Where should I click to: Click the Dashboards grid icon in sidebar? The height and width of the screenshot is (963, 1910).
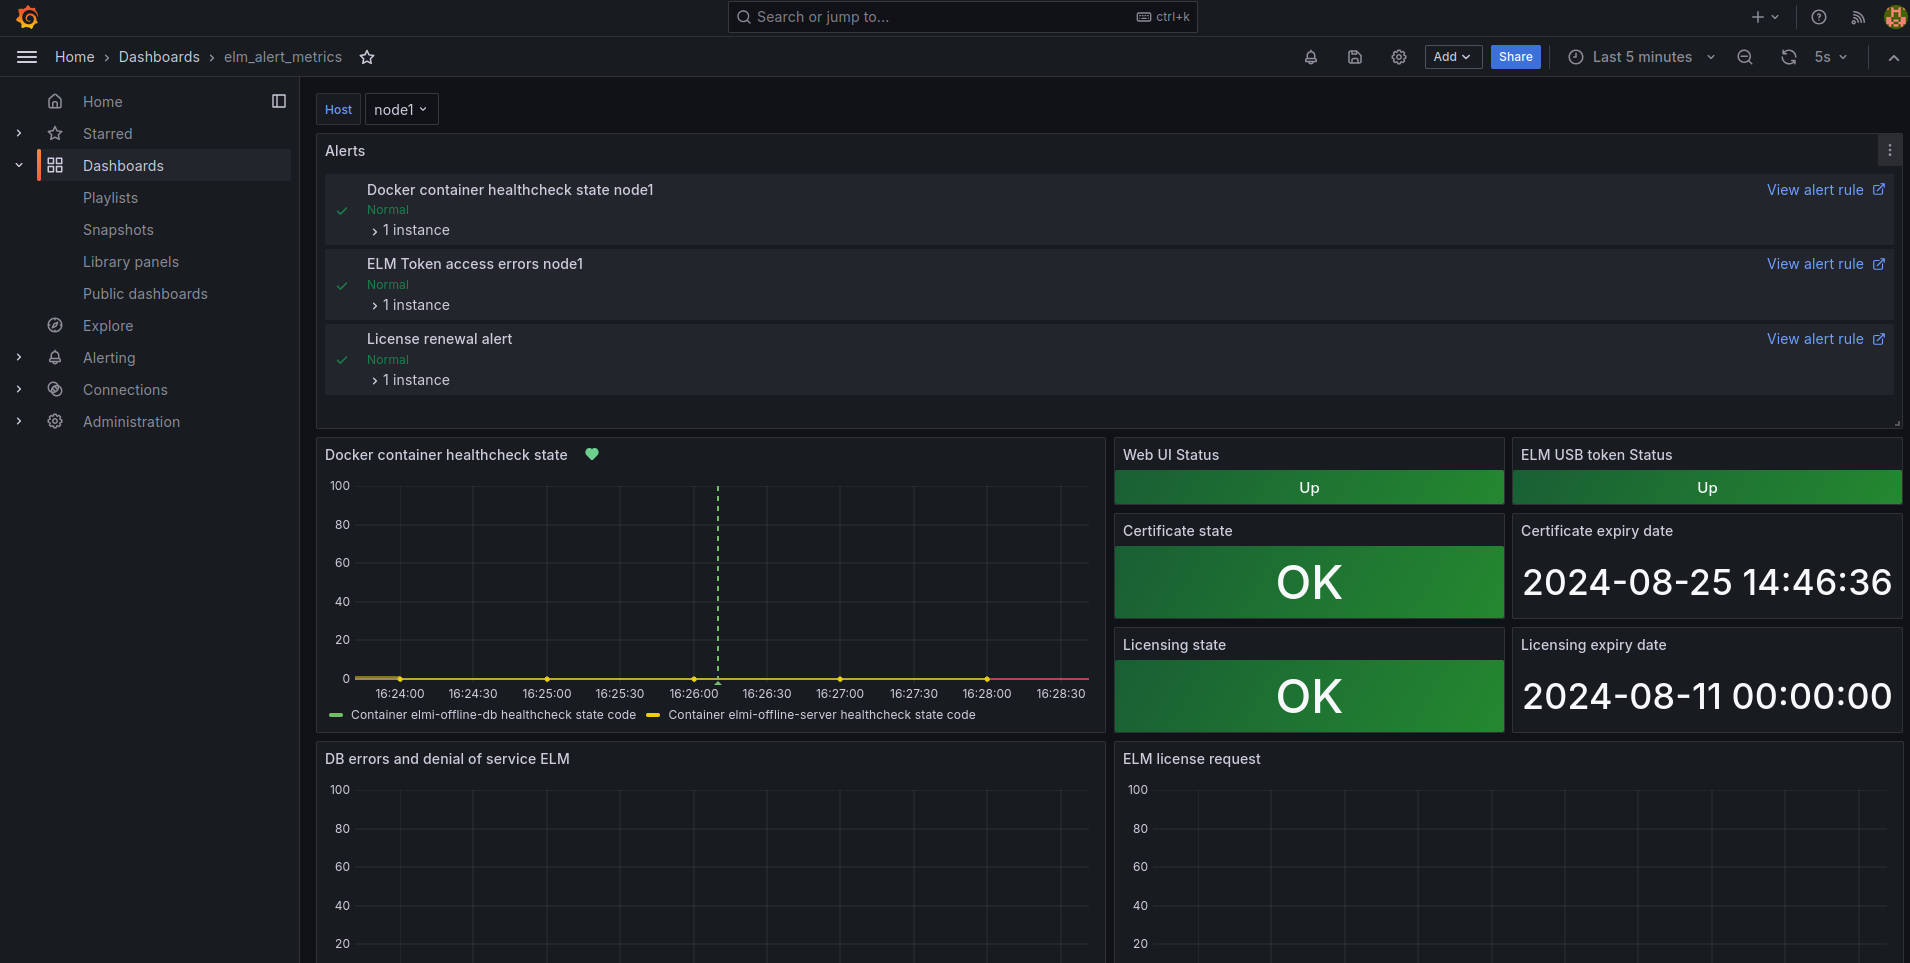pyautogui.click(x=55, y=165)
